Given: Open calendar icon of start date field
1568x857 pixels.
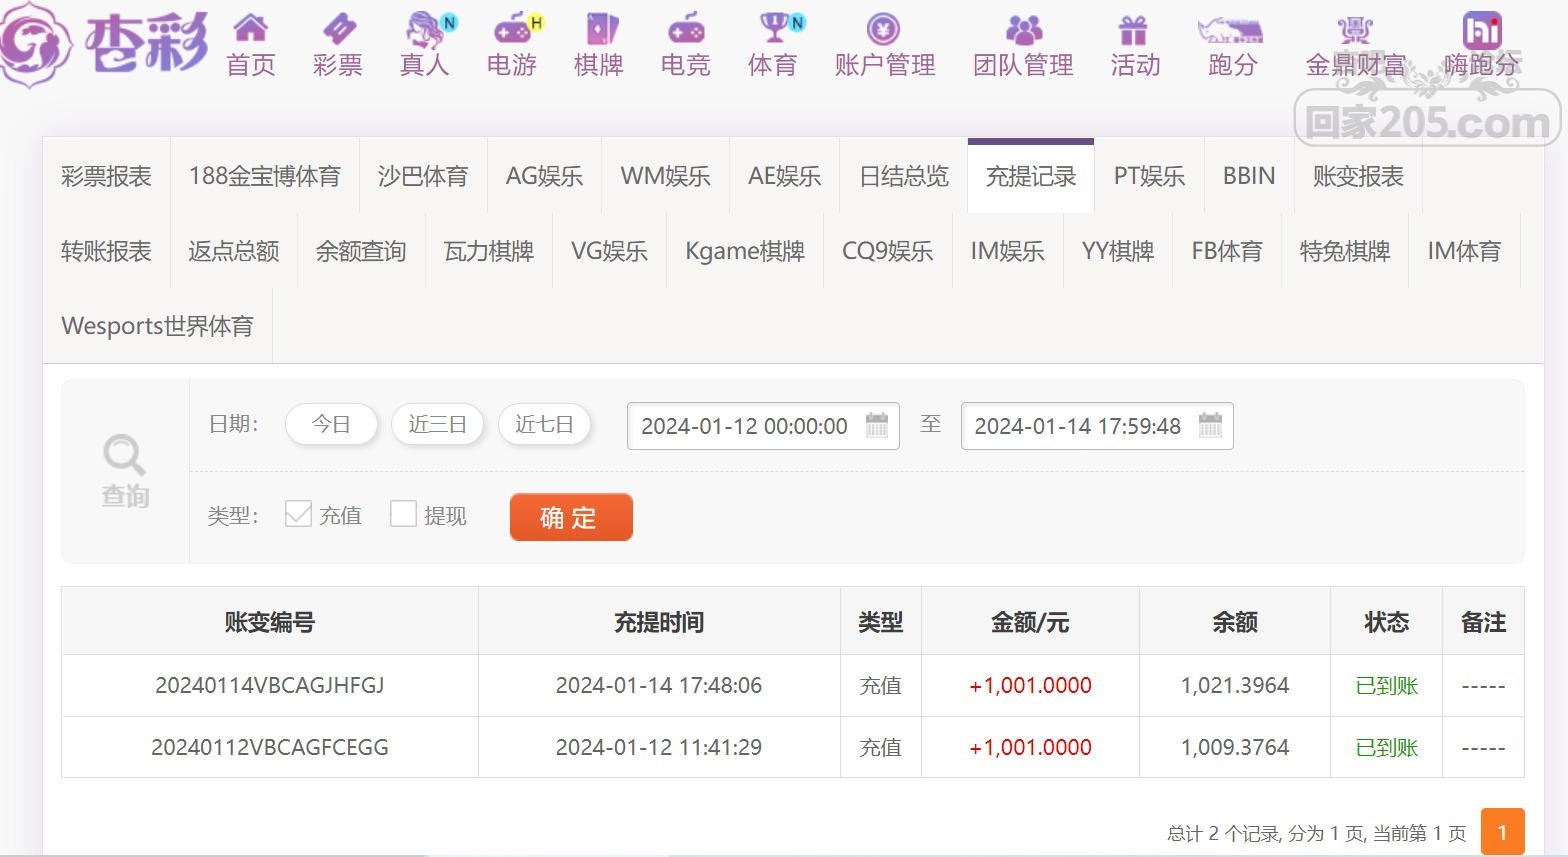Looking at the screenshot, I should tap(877, 425).
